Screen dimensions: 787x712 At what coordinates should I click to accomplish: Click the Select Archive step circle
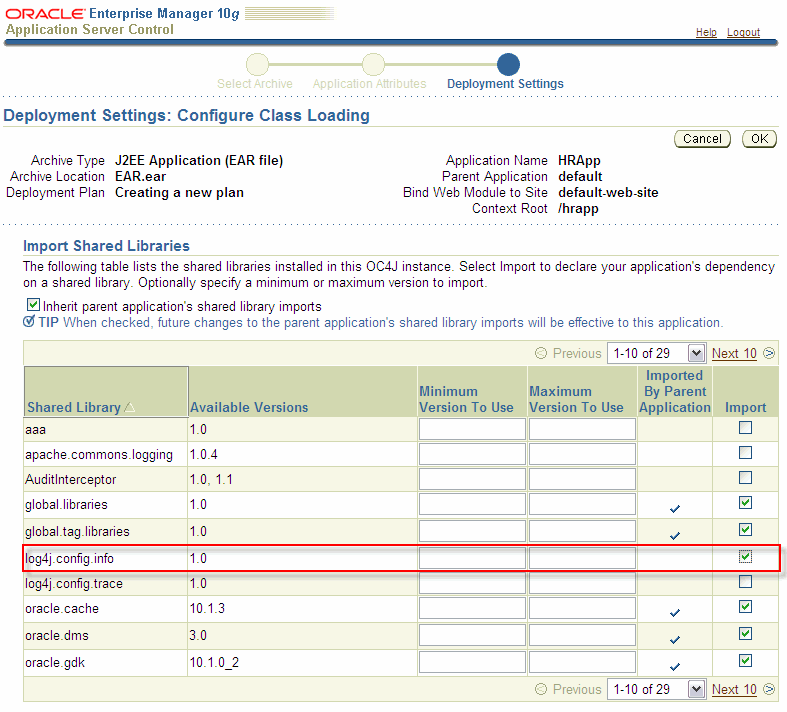pos(257,64)
